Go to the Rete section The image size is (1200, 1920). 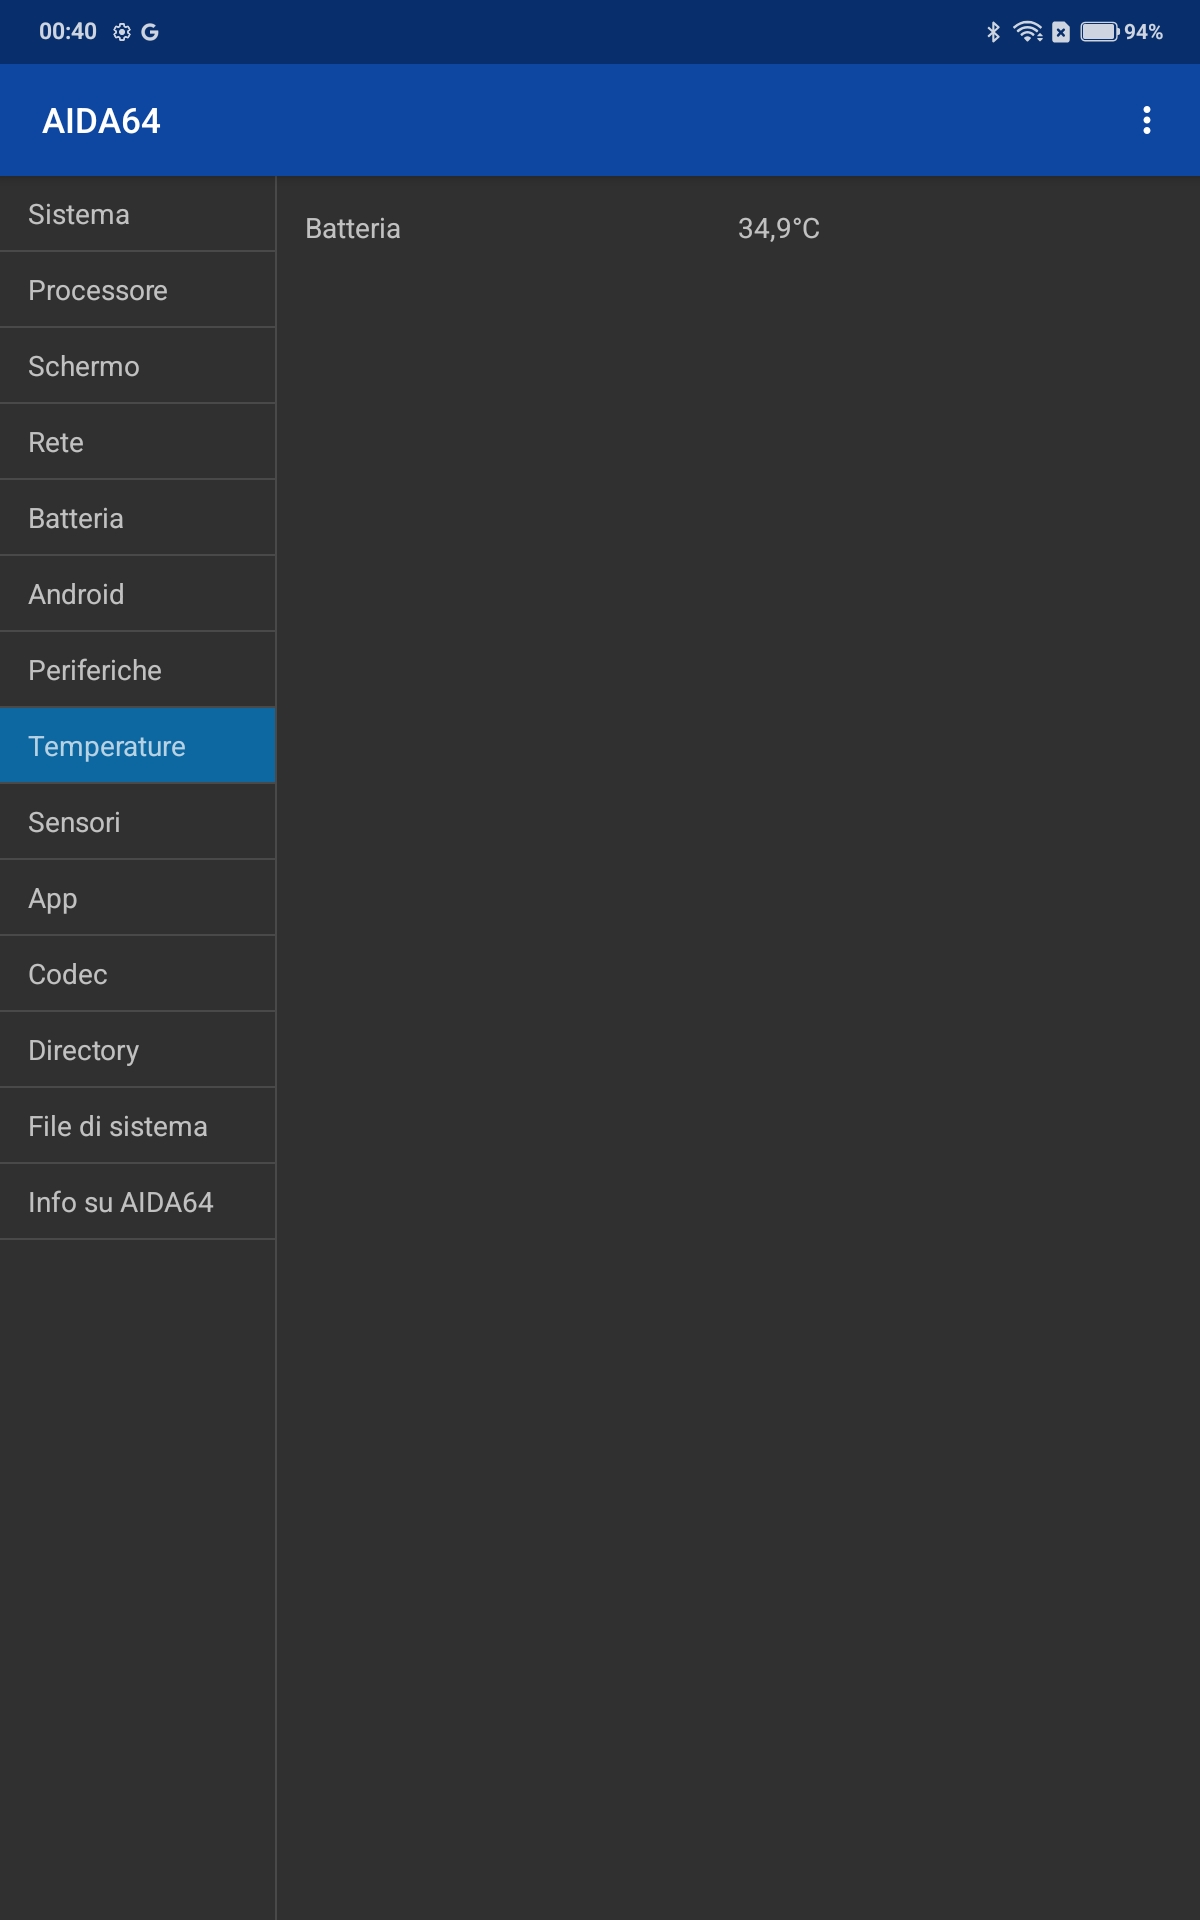tap(138, 442)
